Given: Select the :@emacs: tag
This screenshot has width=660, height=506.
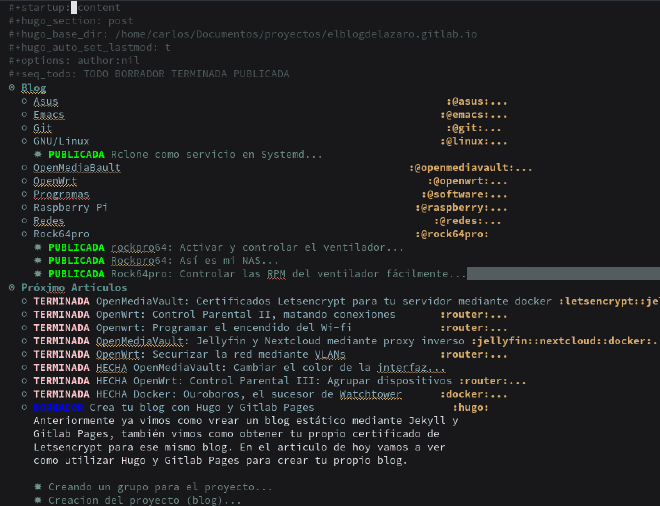Looking at the screenshot, I should 464,115.
